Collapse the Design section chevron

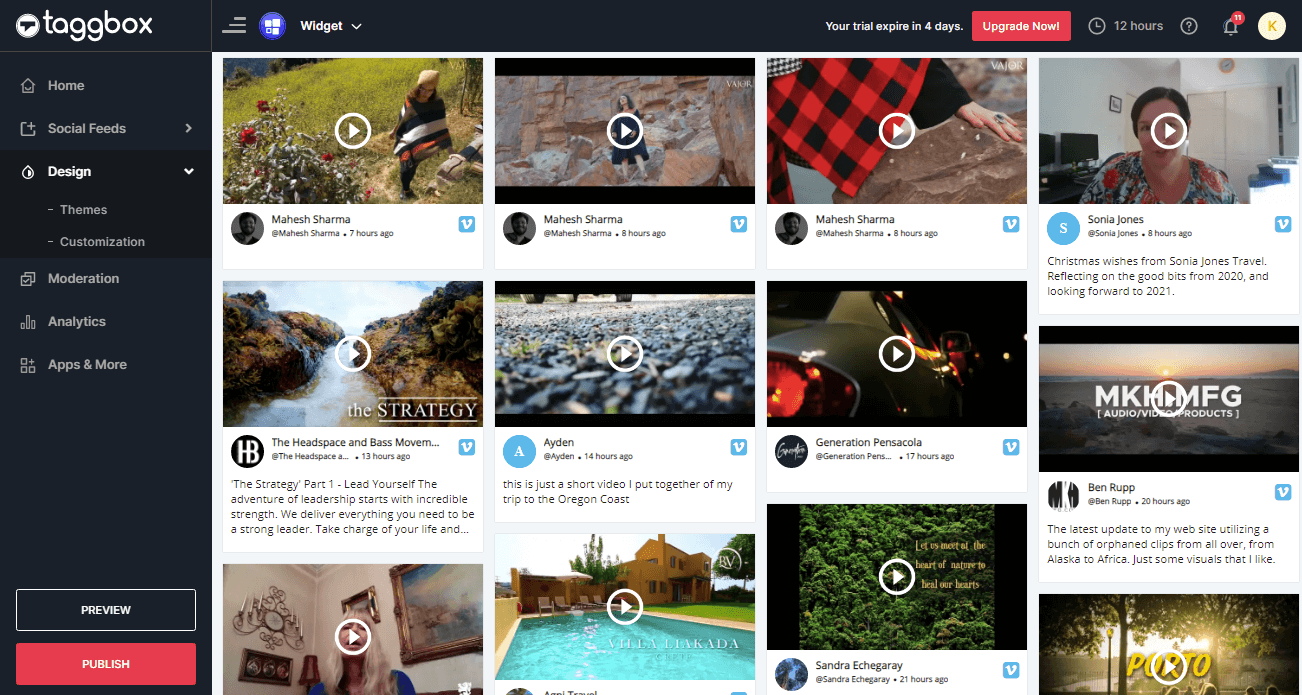click(188, 172)
